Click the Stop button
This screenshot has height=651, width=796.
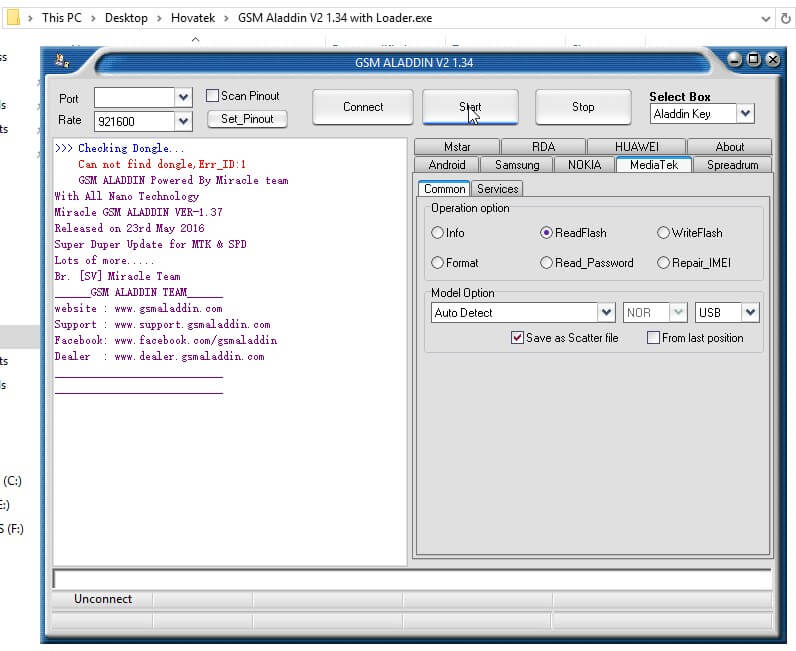point(583,107)
